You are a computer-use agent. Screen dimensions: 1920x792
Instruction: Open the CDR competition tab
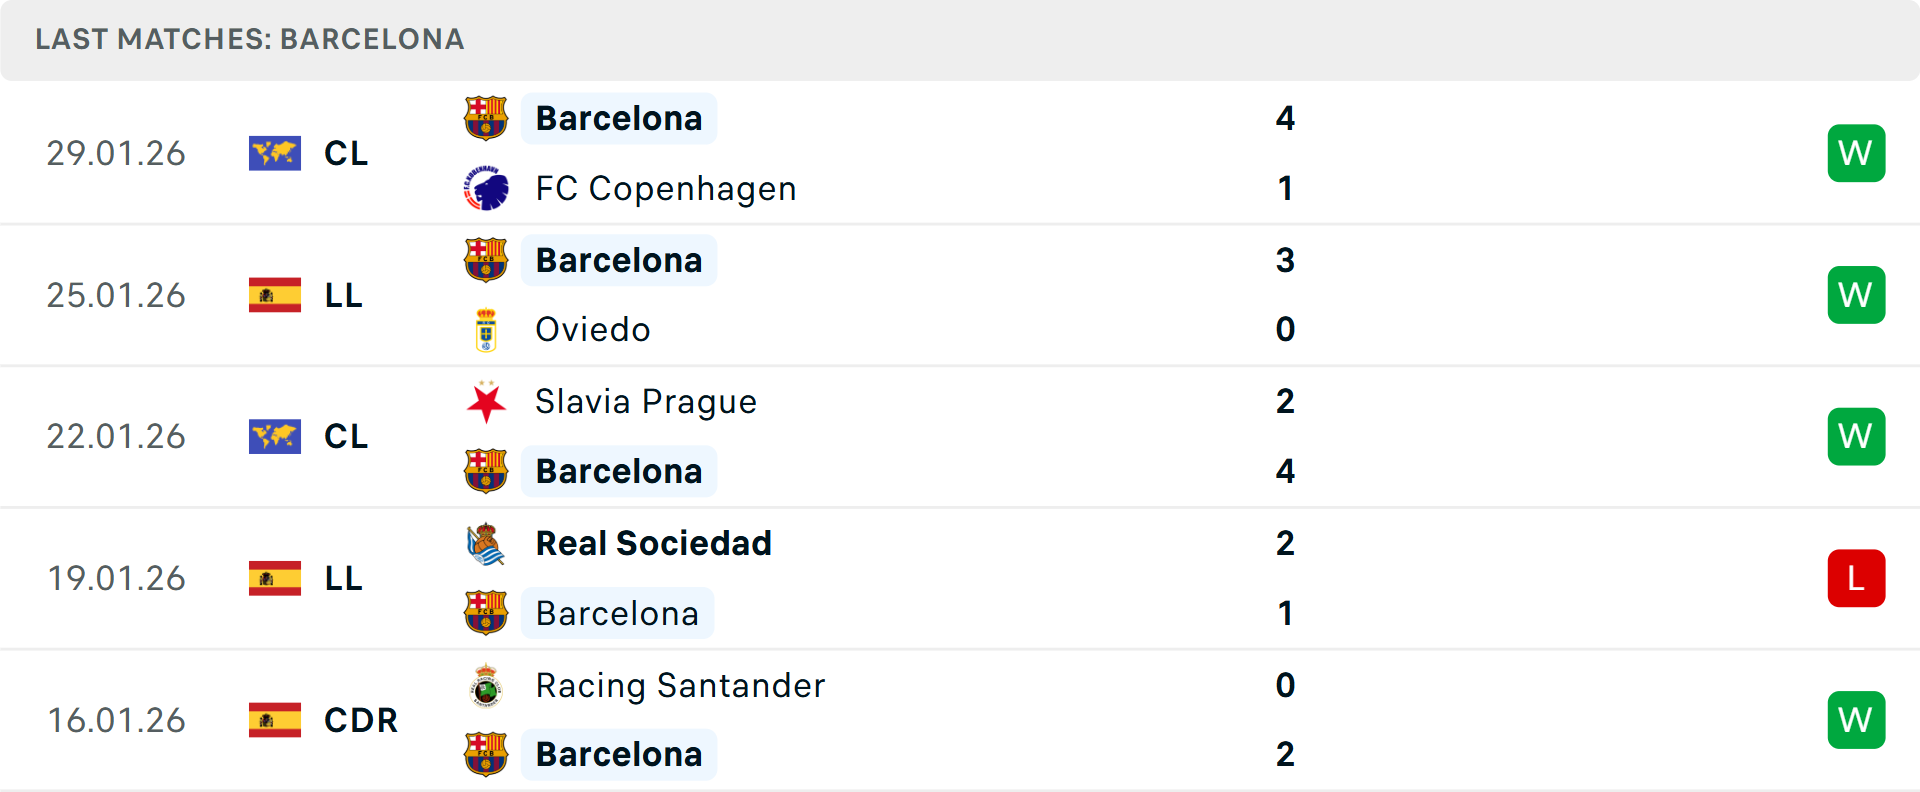(360, 720)
